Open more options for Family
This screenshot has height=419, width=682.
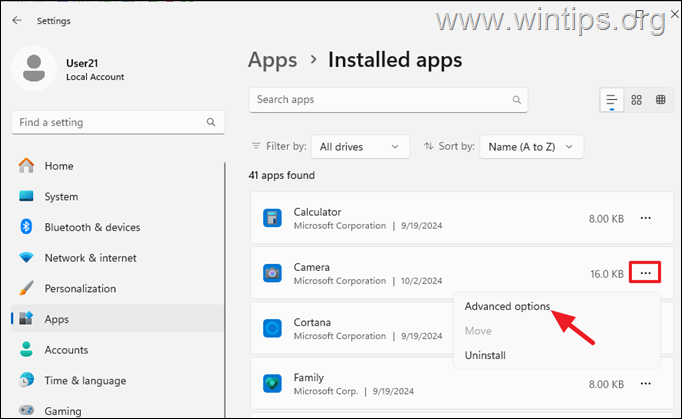(x=645, y=384)
